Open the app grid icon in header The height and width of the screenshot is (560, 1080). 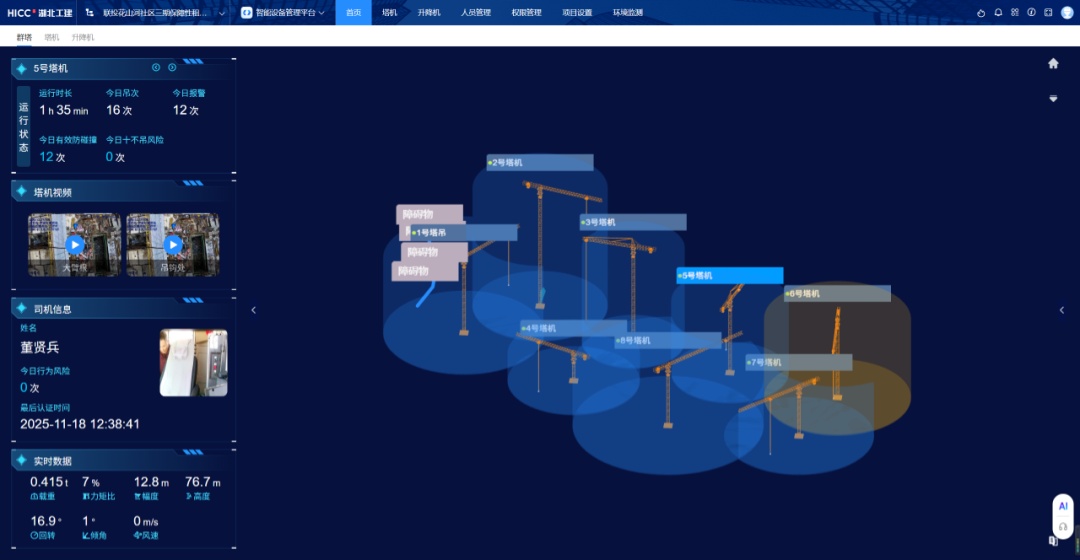tap(1014, 12)
